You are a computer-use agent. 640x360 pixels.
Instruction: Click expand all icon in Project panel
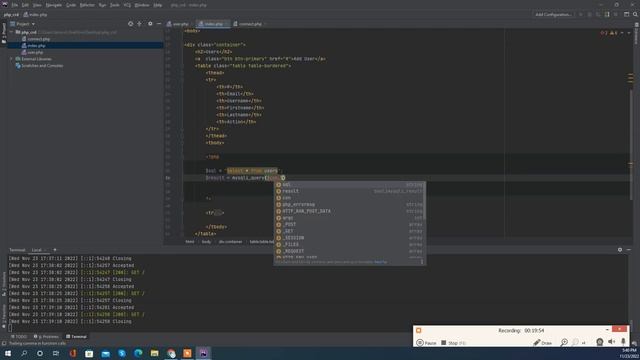(x=140, y=24)
